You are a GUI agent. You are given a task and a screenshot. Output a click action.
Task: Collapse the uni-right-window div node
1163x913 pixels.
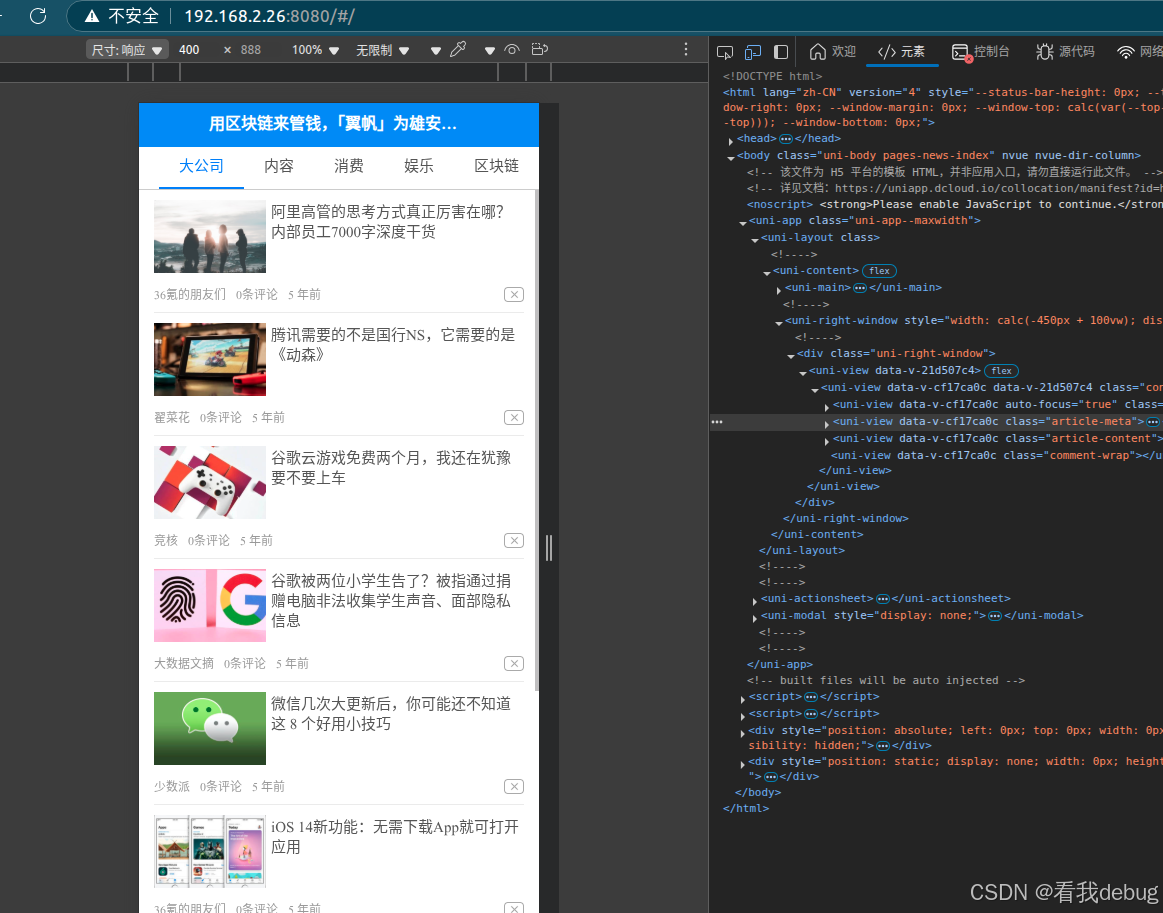[x=791, y=355]
